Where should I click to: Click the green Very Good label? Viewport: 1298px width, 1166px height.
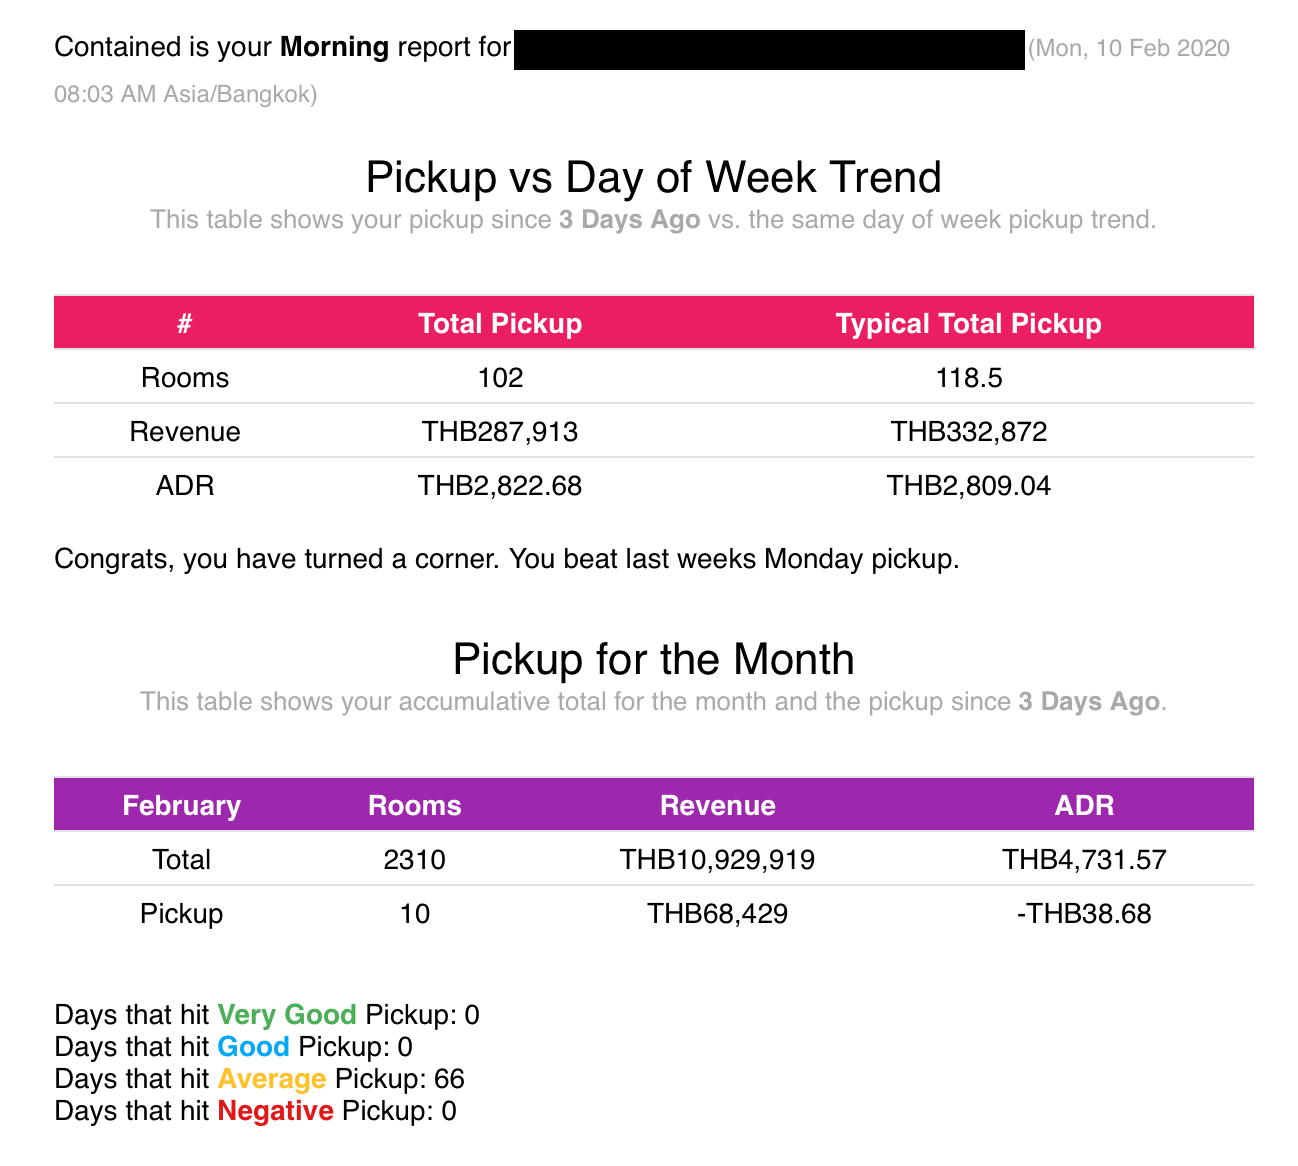(287, 1014)
